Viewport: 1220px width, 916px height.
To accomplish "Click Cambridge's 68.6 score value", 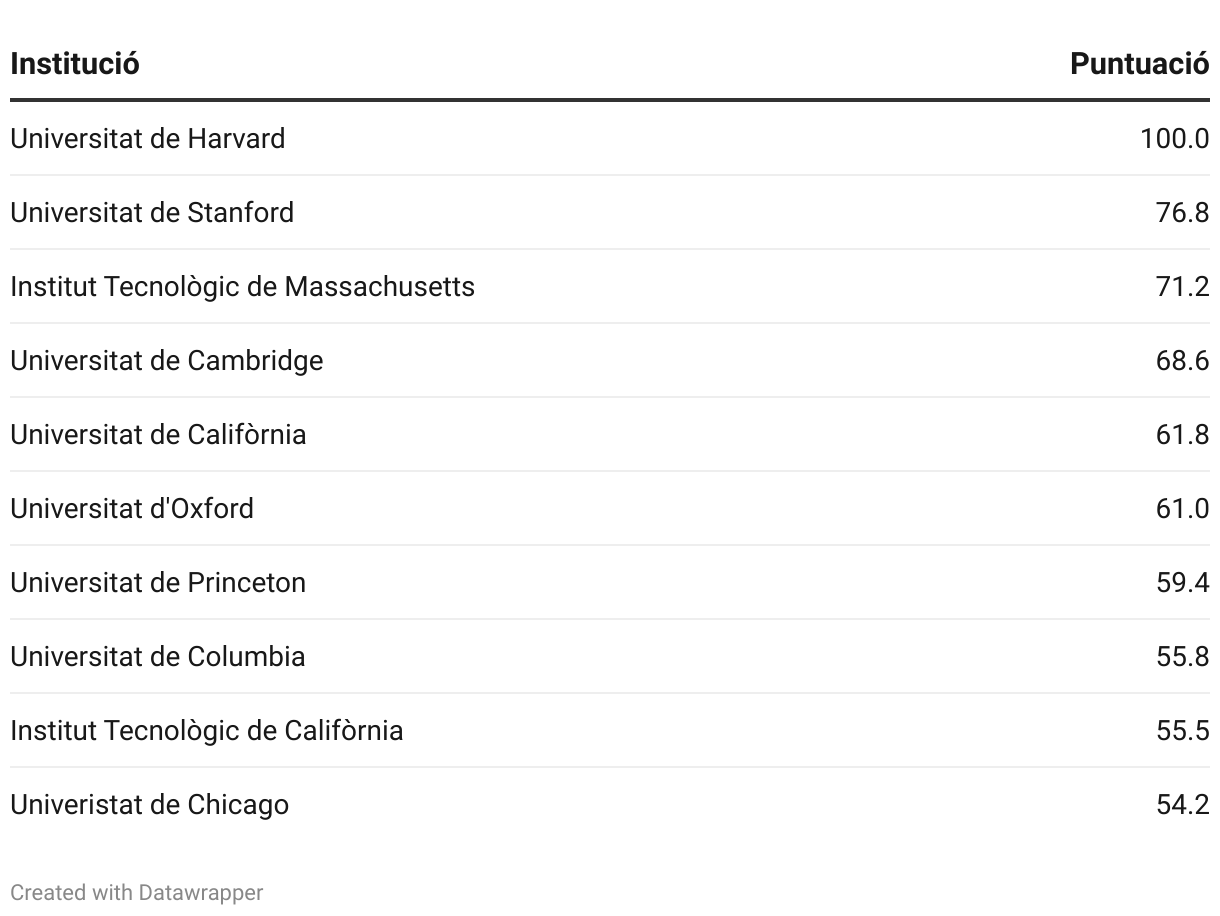I will click(x=1182, y=360).
